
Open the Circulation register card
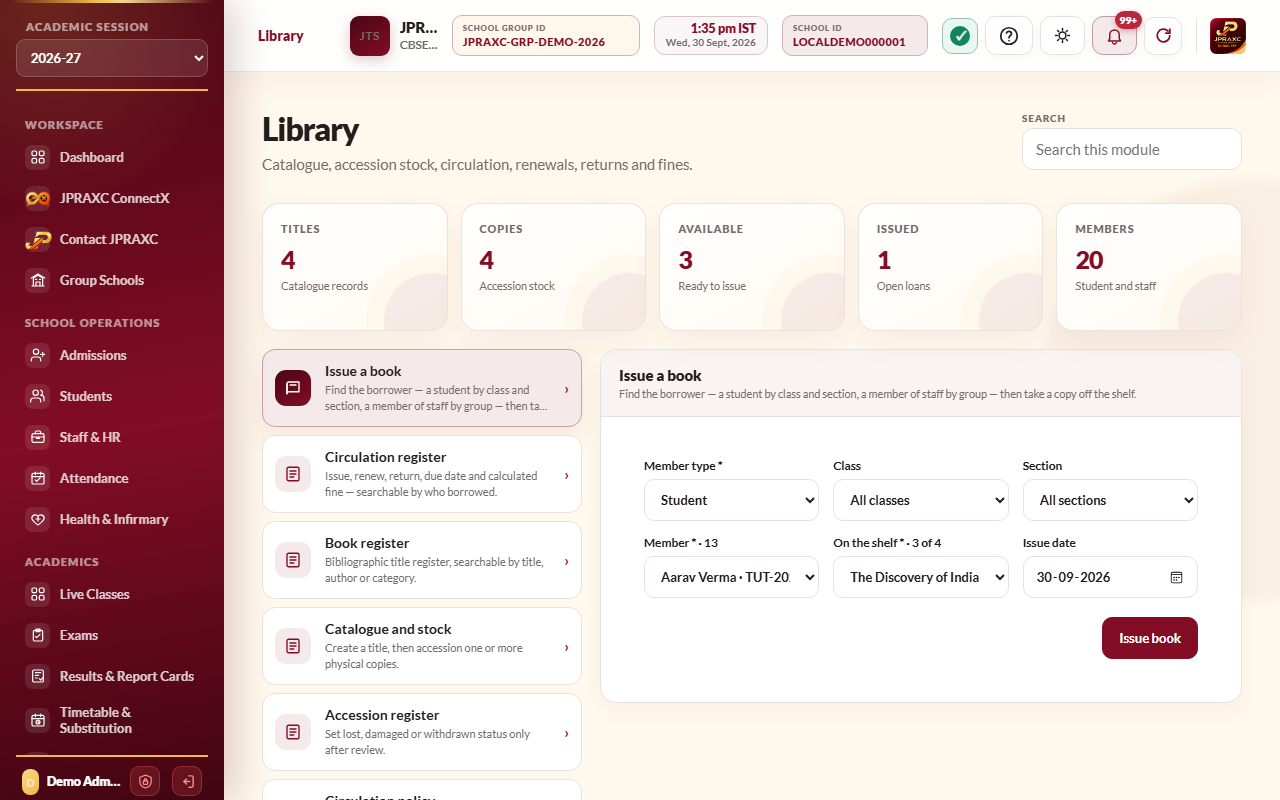(x=422, y=474)
